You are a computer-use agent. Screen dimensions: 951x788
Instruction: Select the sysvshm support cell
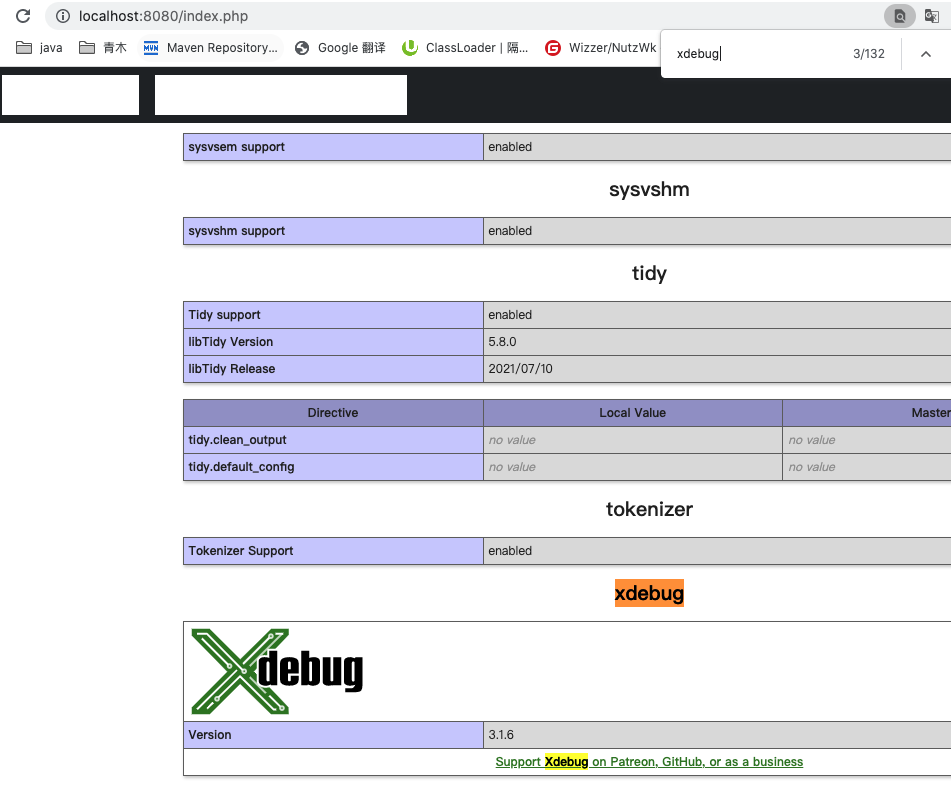pyautogui.click(x=333, y=231)
